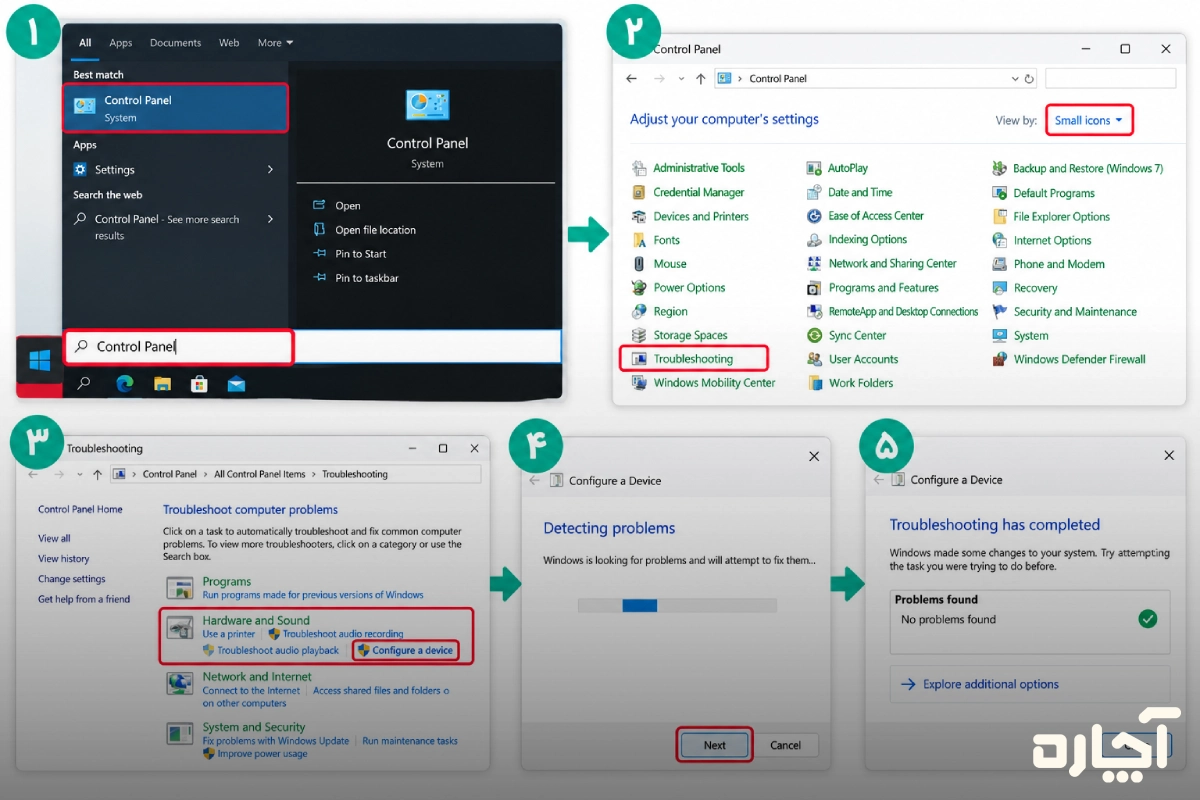Switch to the Apps search tab
Screen dimensions: 1200x800
click(x=121, y=43)
